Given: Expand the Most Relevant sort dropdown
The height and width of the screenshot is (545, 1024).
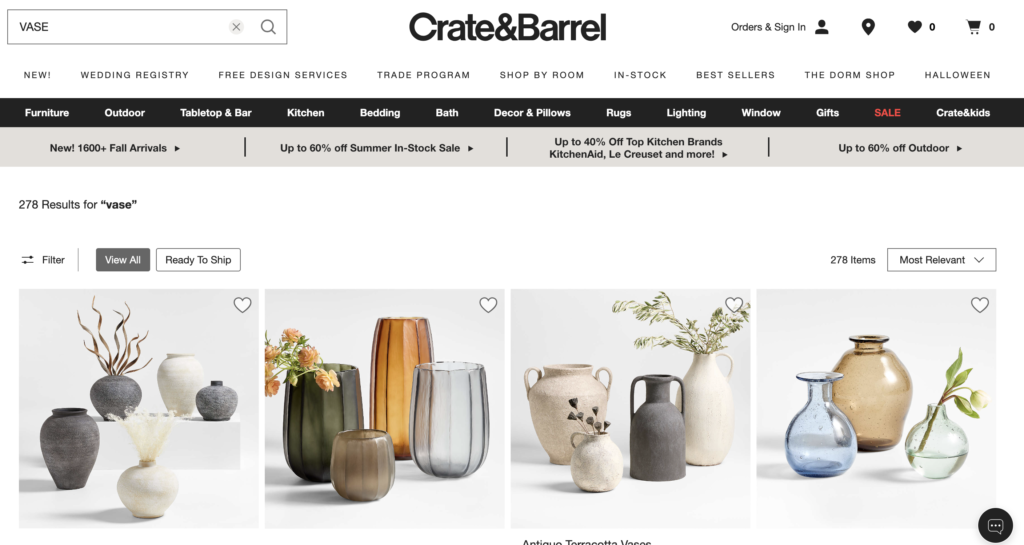Looking at the screenshot, I should [x=941, y=260].
